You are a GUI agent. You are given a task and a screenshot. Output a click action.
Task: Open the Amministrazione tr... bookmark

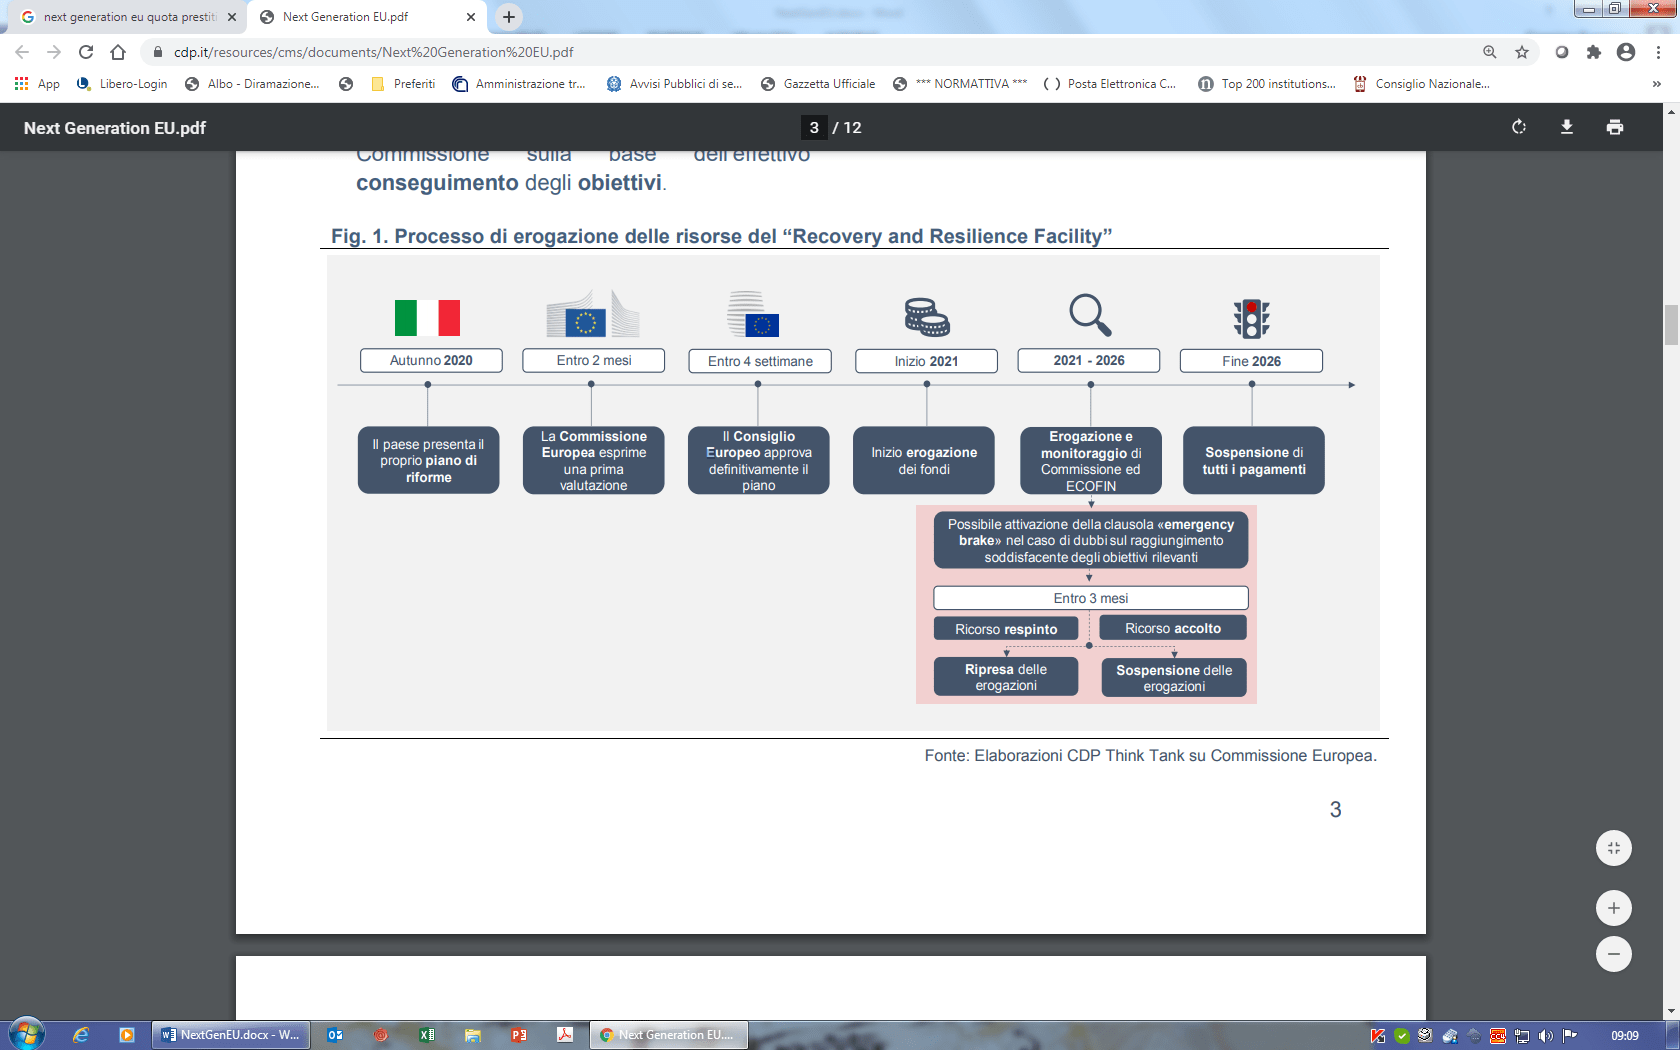(x=519, y=84)
